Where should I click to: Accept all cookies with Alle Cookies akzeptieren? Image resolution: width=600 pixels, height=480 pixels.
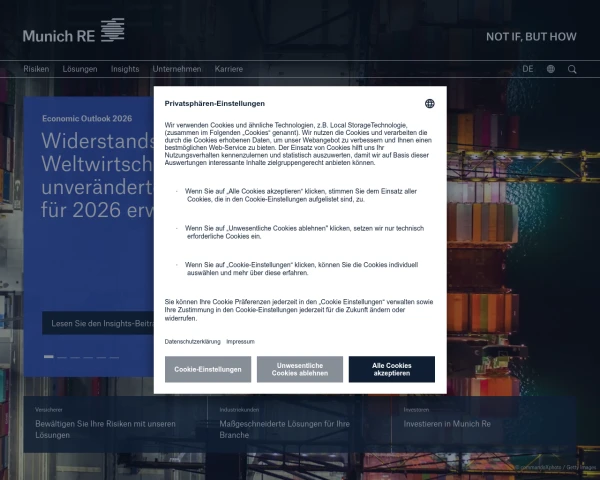[x=391, y=369]
